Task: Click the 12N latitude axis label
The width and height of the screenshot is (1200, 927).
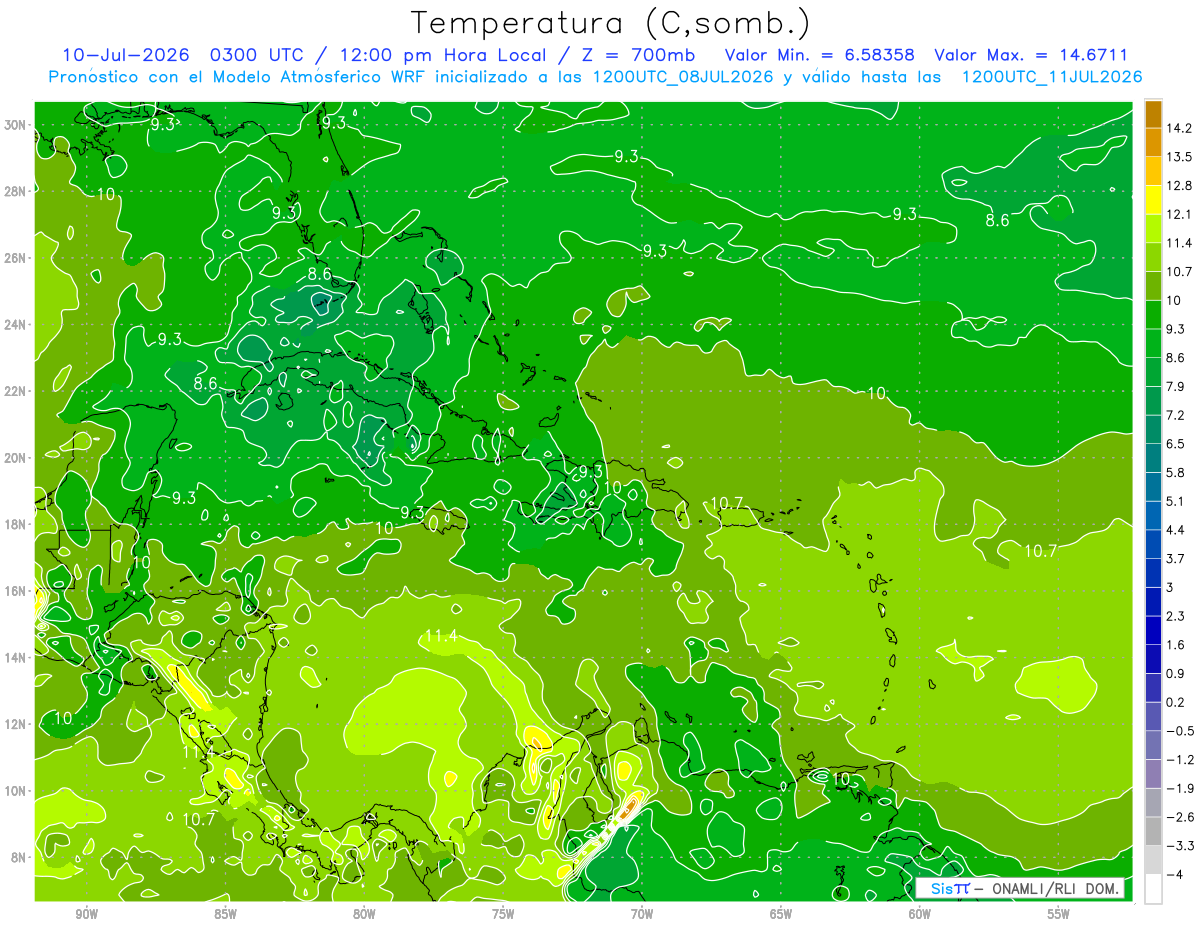Action: pos(17,724)
